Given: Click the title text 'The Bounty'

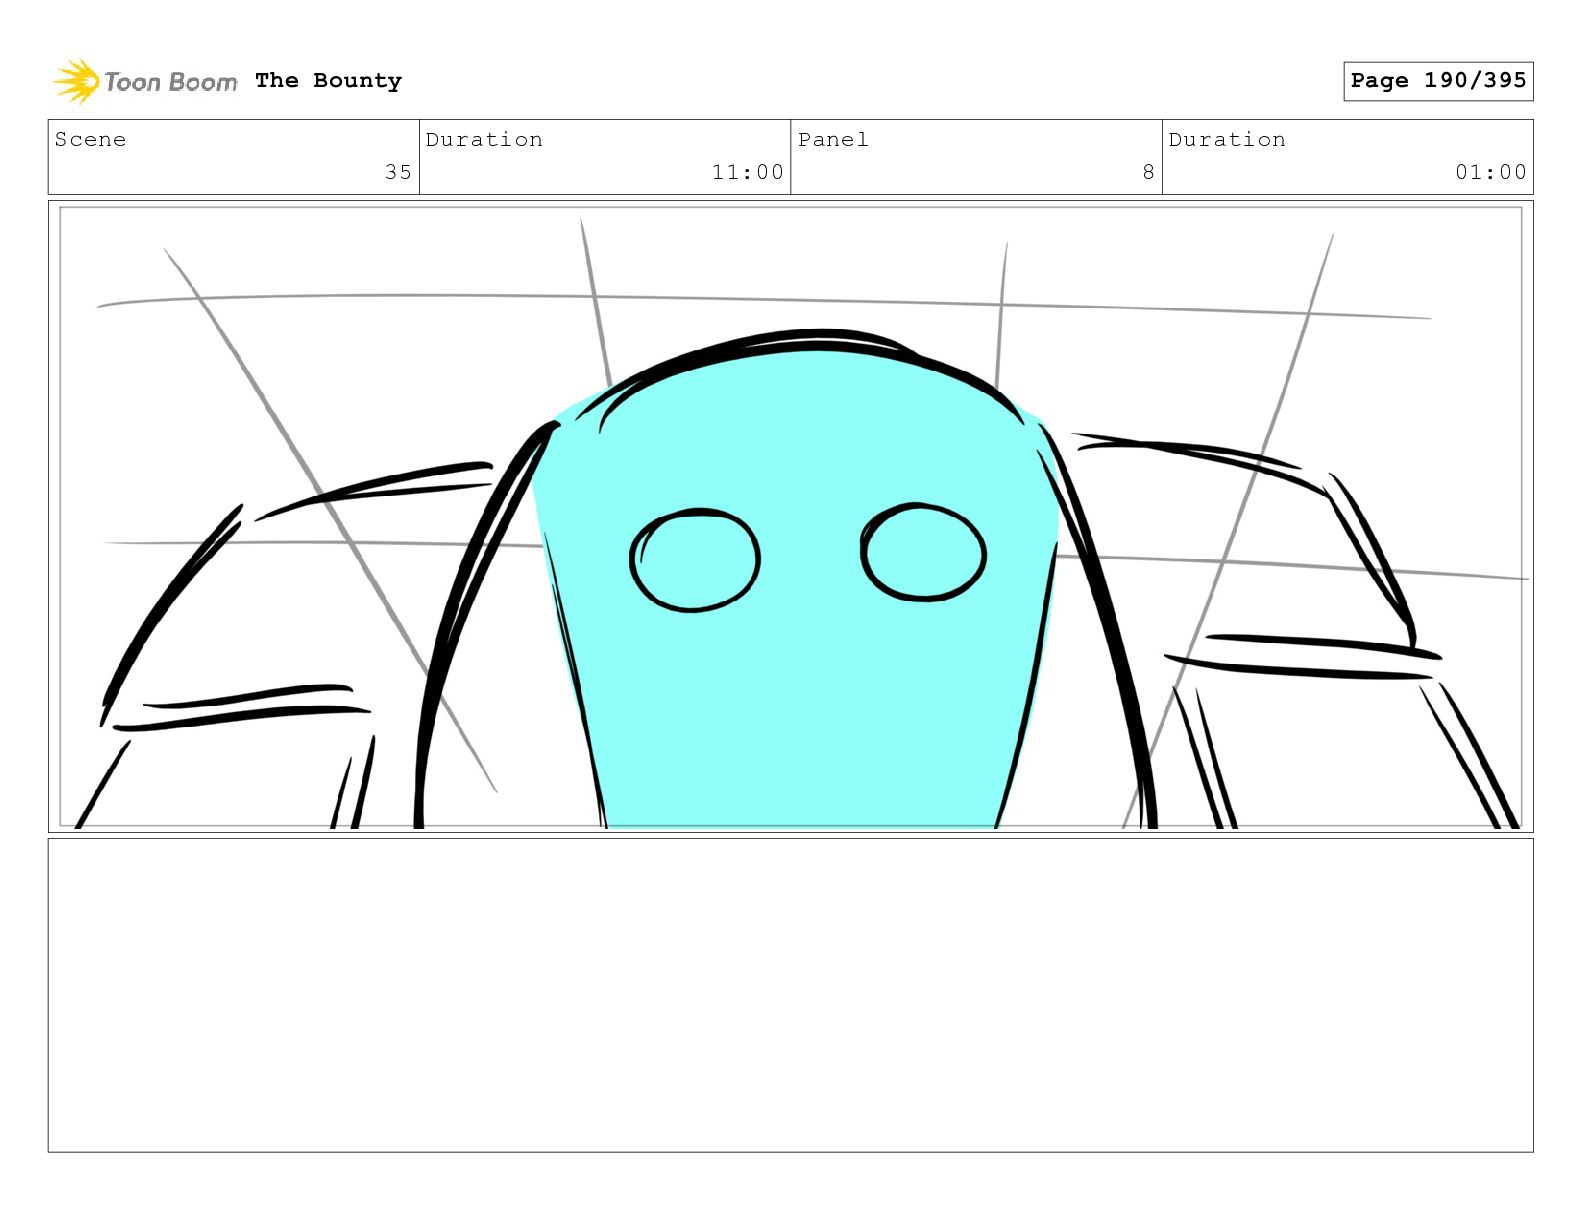Looking at the screenshot, I should point(328,81).
